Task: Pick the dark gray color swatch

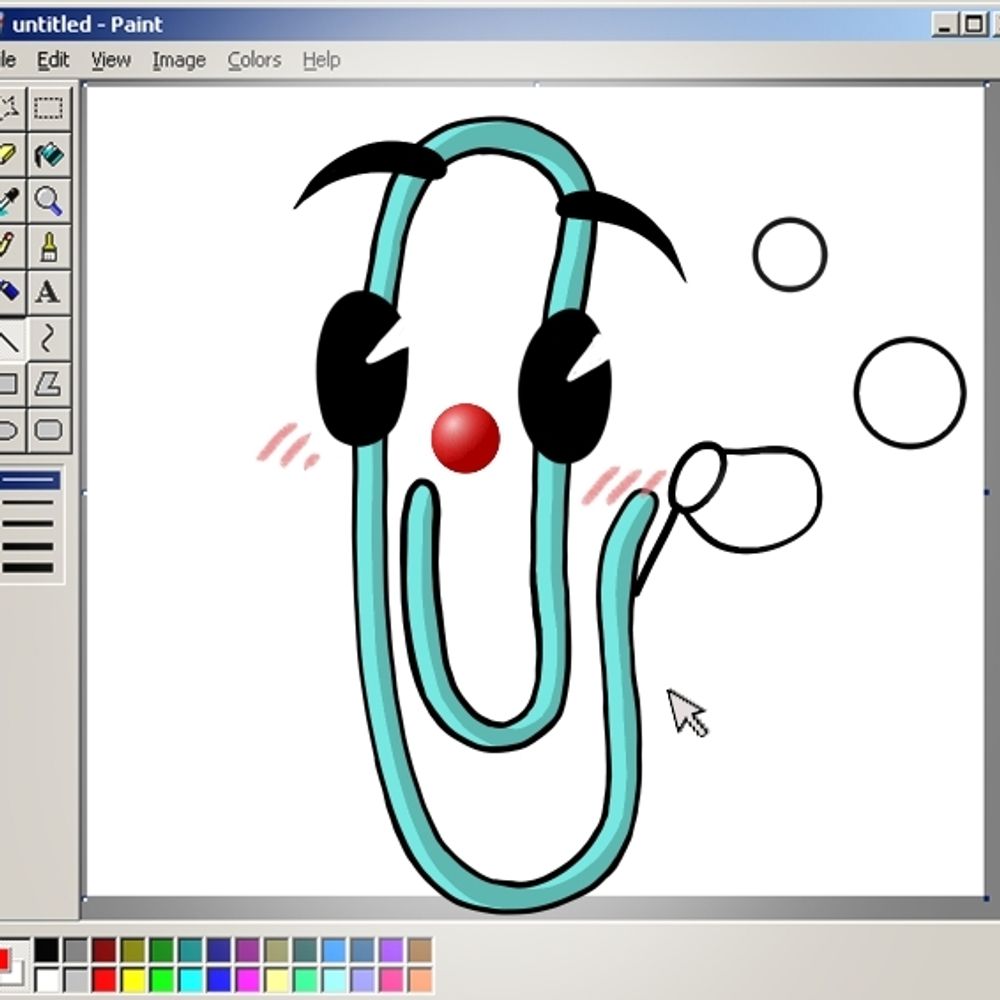Action: pyautogui.click(x=75, y=950)
